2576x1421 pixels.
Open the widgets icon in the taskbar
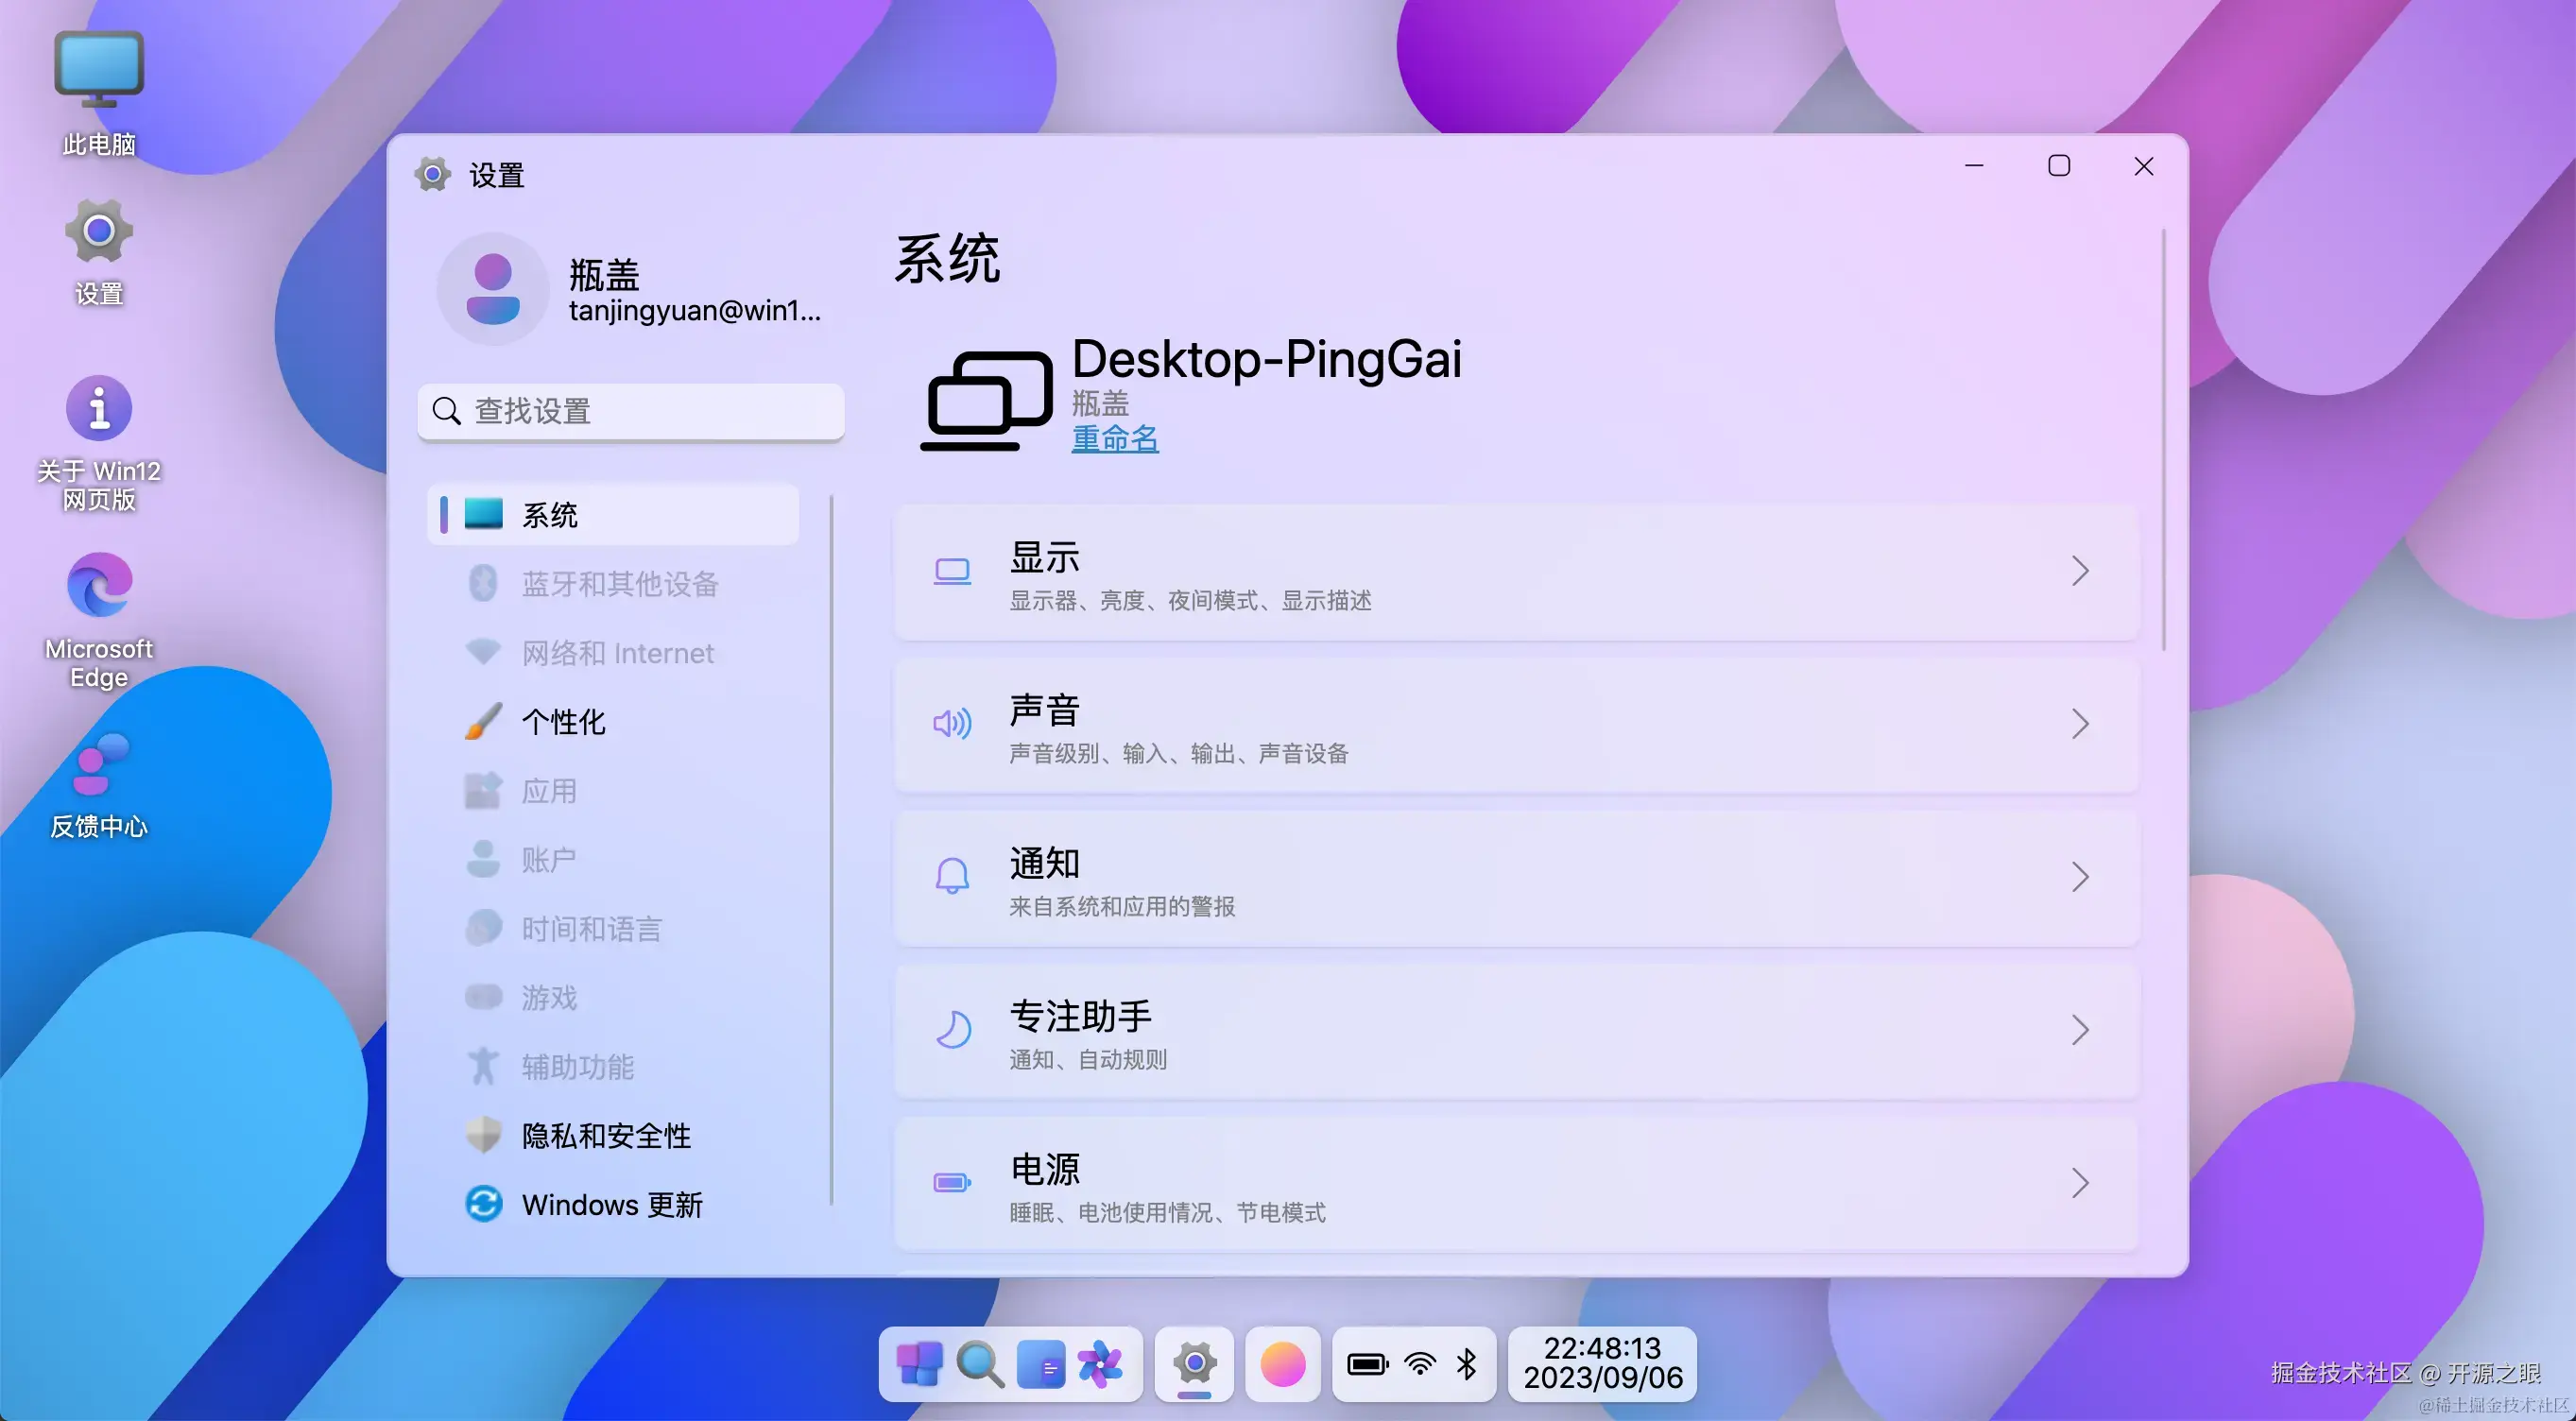click(1040, 1364)
